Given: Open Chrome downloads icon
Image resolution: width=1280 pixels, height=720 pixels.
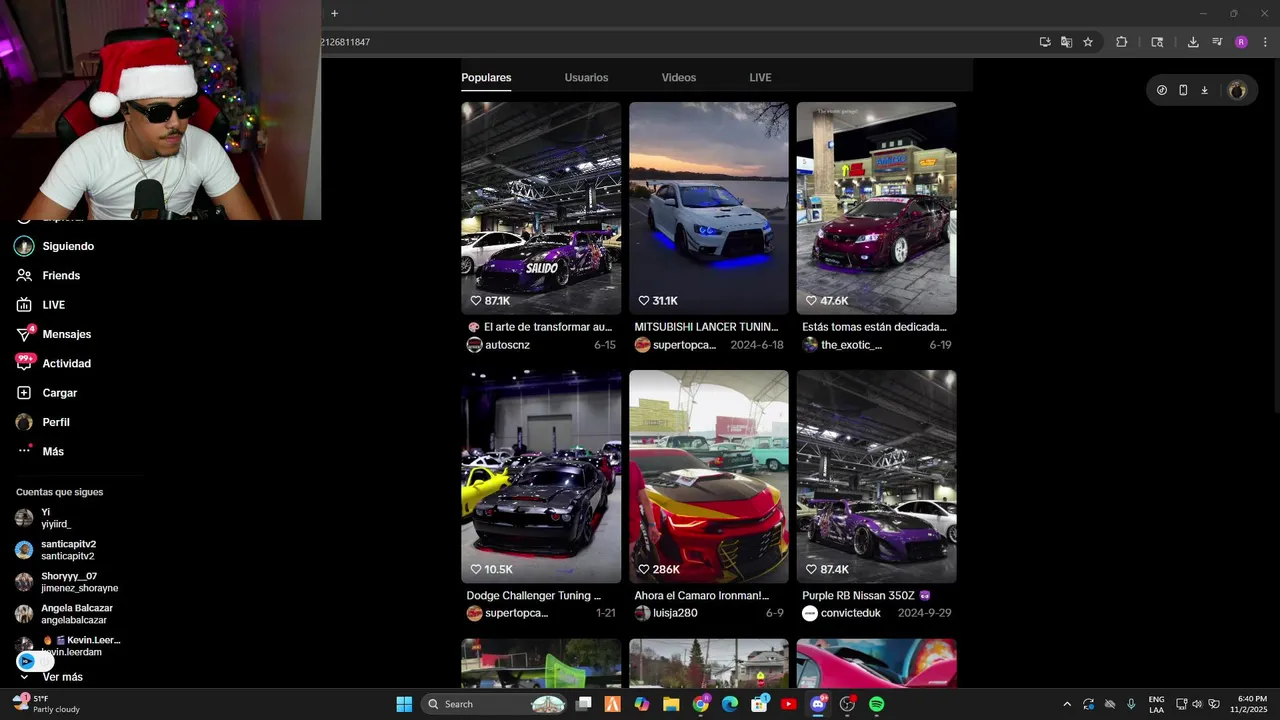Looking at the screenshot, I should pyautogui.click(x=1193, y=42).
